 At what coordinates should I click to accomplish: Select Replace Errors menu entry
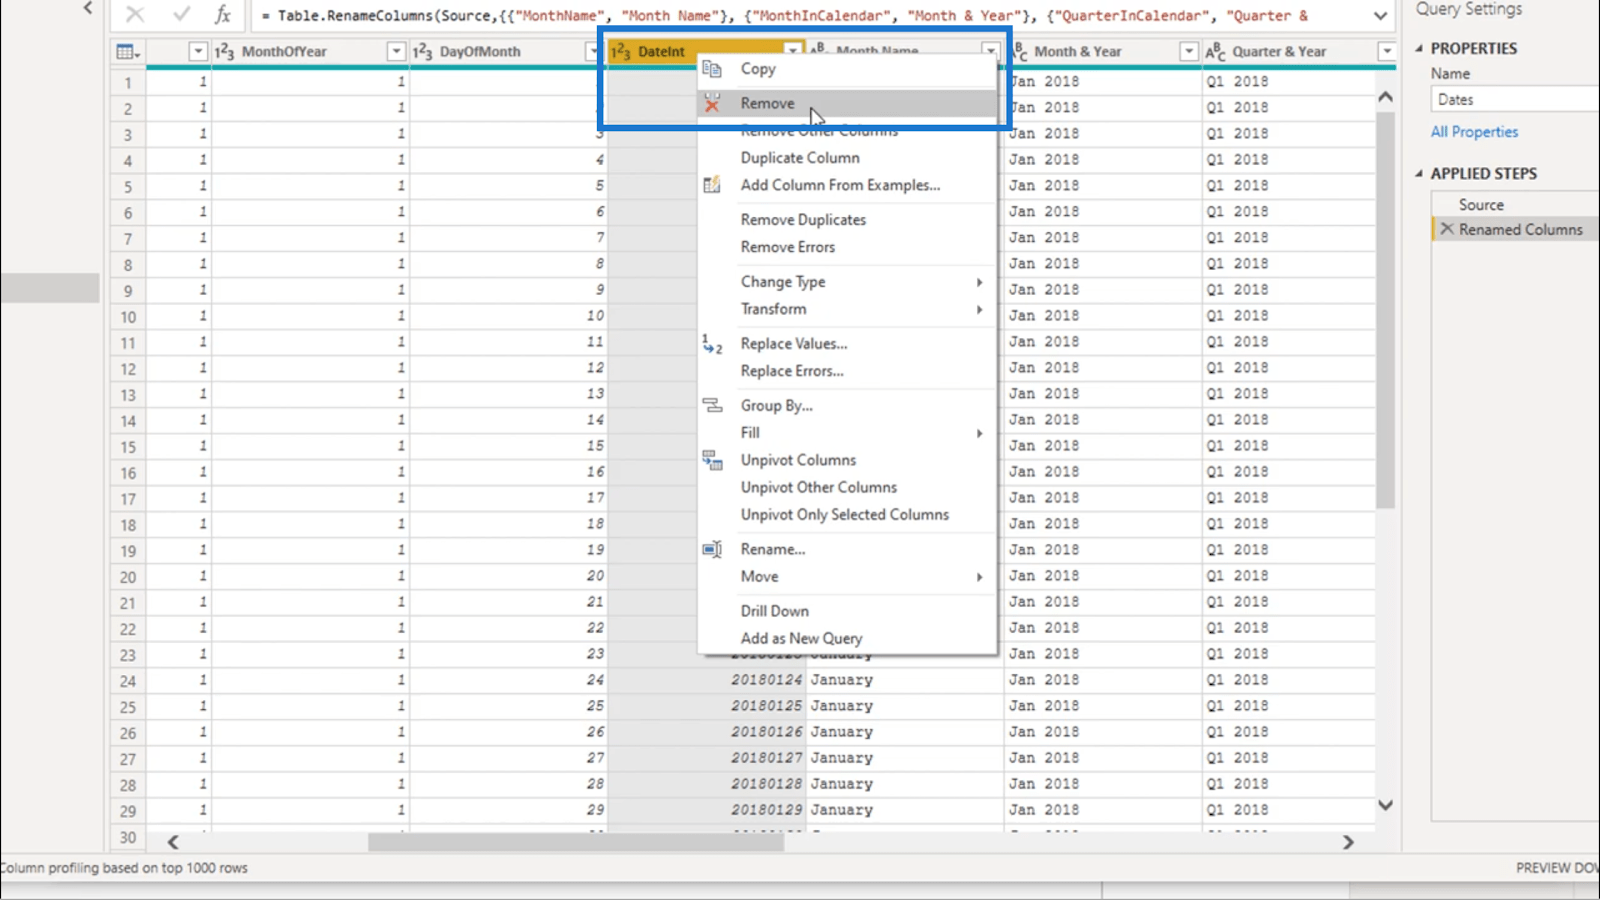(x=792, y=371)
